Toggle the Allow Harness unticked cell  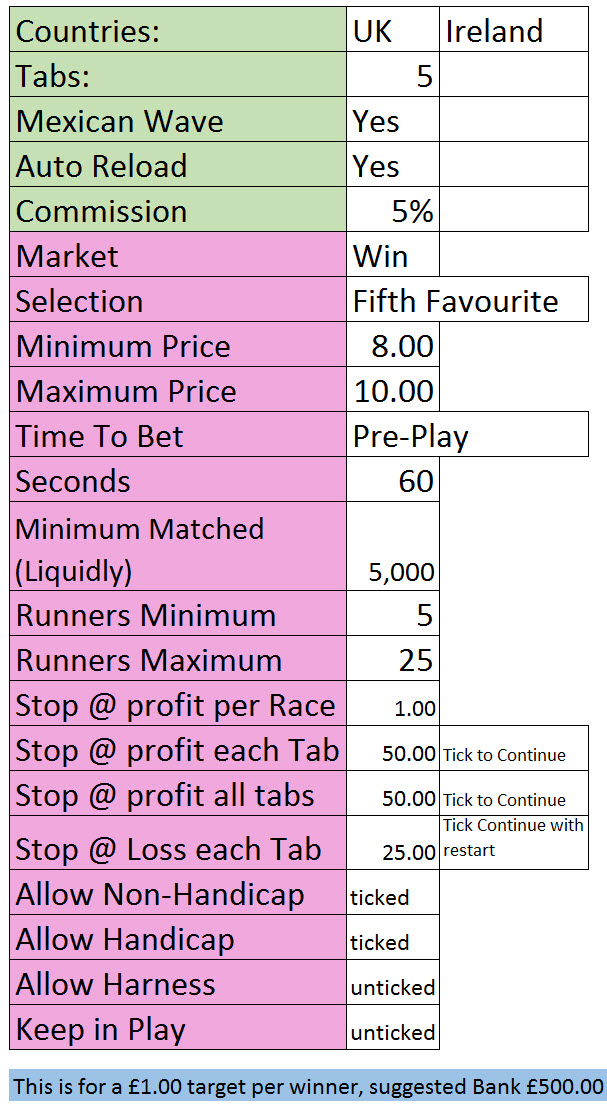[392, 987]
